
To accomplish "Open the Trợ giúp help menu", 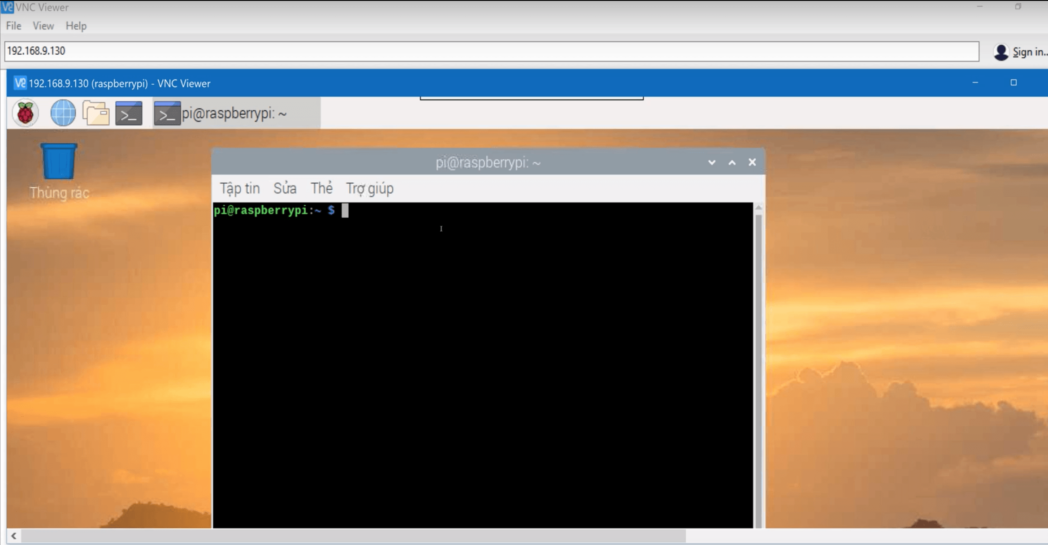I will [x=369, y=188].
